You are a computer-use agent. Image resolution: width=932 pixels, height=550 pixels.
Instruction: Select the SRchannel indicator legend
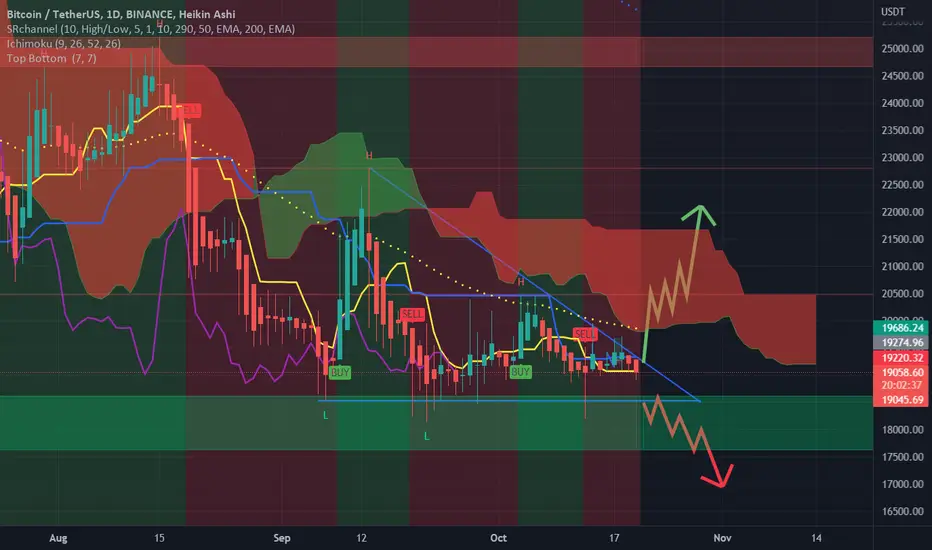[x=150, y=29]
